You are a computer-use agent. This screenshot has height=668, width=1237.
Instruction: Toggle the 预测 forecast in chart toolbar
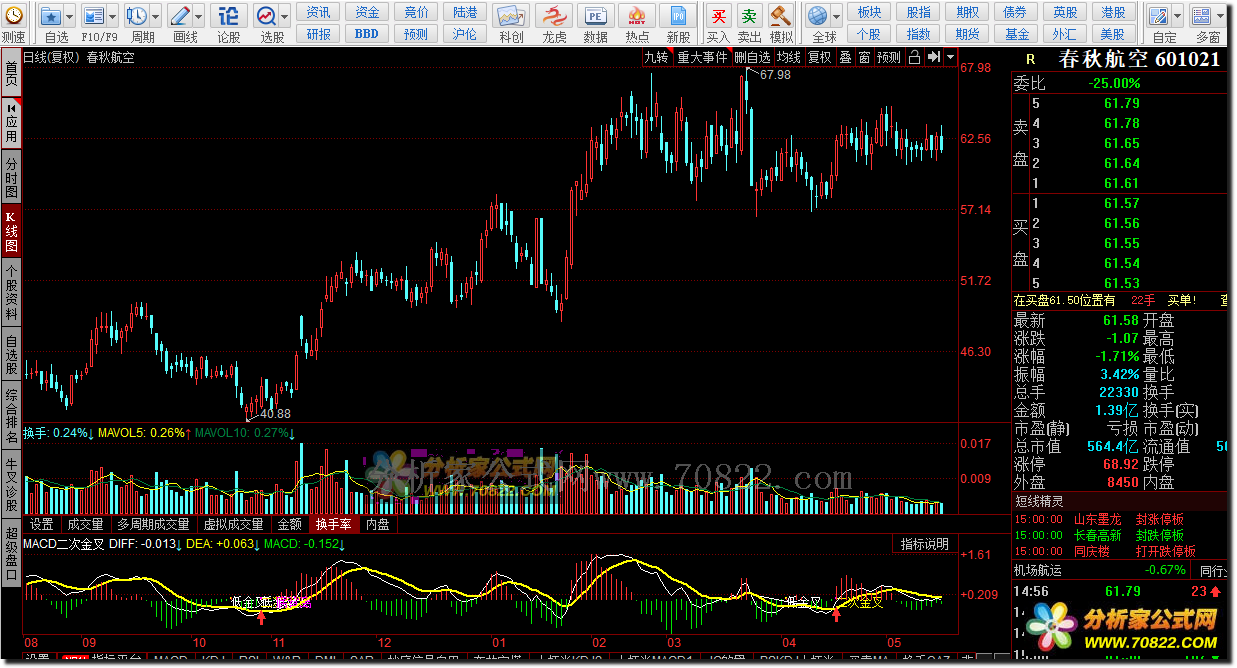pos(889,57)
